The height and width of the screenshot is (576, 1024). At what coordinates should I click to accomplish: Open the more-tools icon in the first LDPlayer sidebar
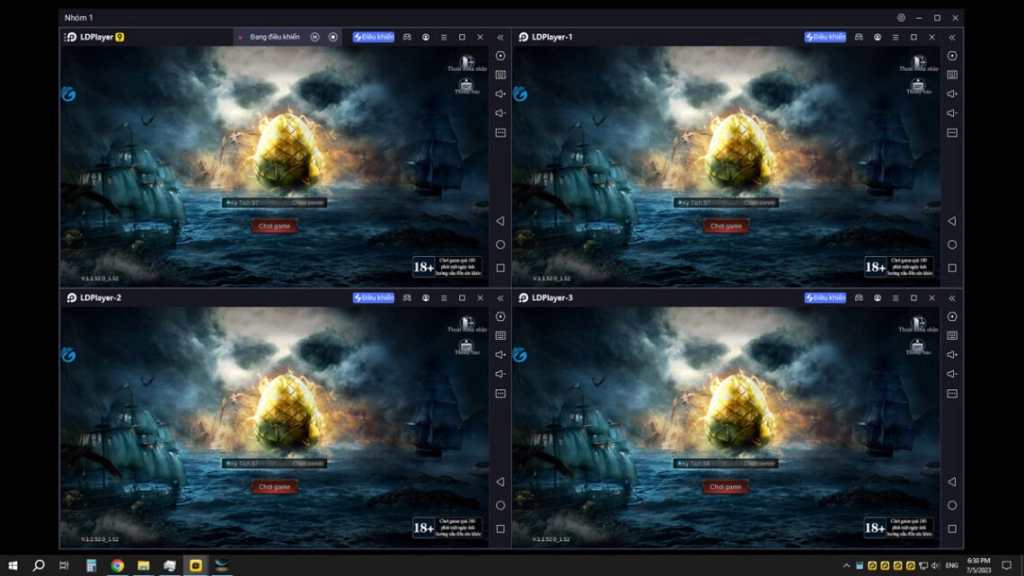pyautogui.click(x=500, y=133)
